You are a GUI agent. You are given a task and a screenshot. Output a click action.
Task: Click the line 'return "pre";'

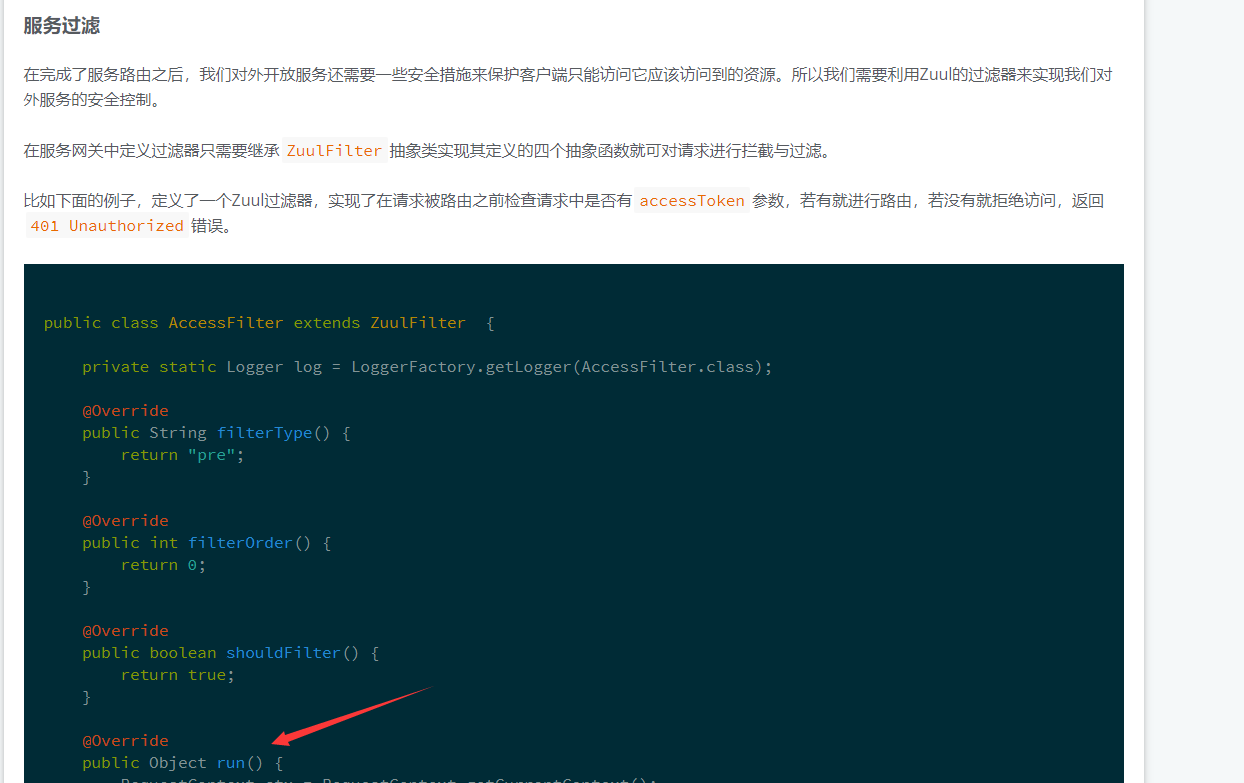[x=182, y=455]
